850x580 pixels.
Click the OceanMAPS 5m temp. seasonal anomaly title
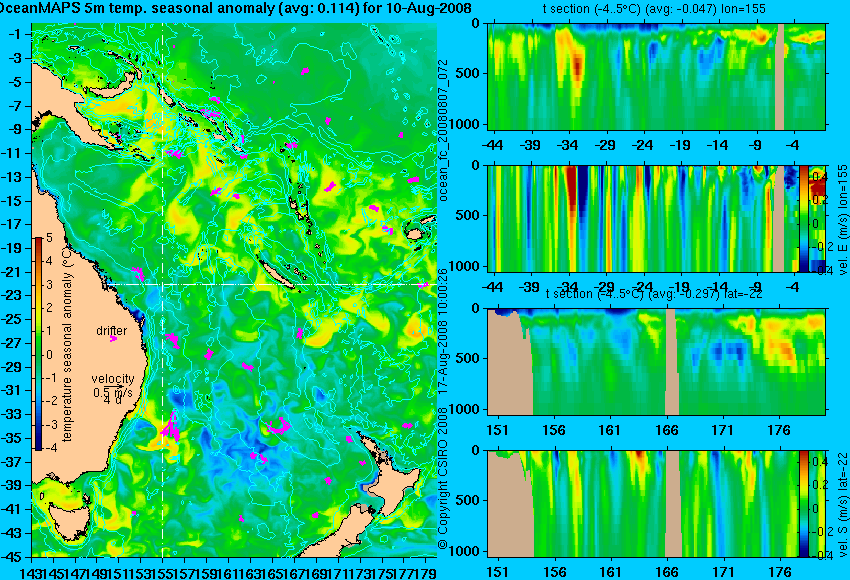[x=236, y=9]
